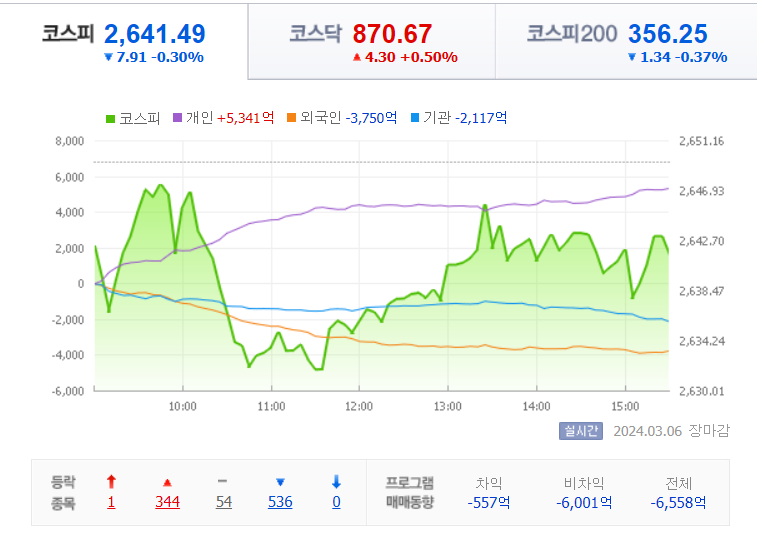Screen dimensions: 757x554
Task: Click the 차익 value -557억
Action: point(489,503)
